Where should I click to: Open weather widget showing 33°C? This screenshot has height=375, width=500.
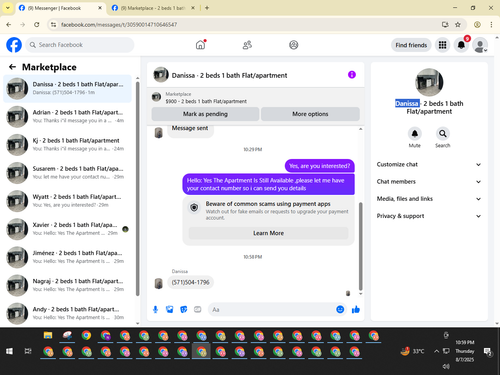tap(413, 351)
